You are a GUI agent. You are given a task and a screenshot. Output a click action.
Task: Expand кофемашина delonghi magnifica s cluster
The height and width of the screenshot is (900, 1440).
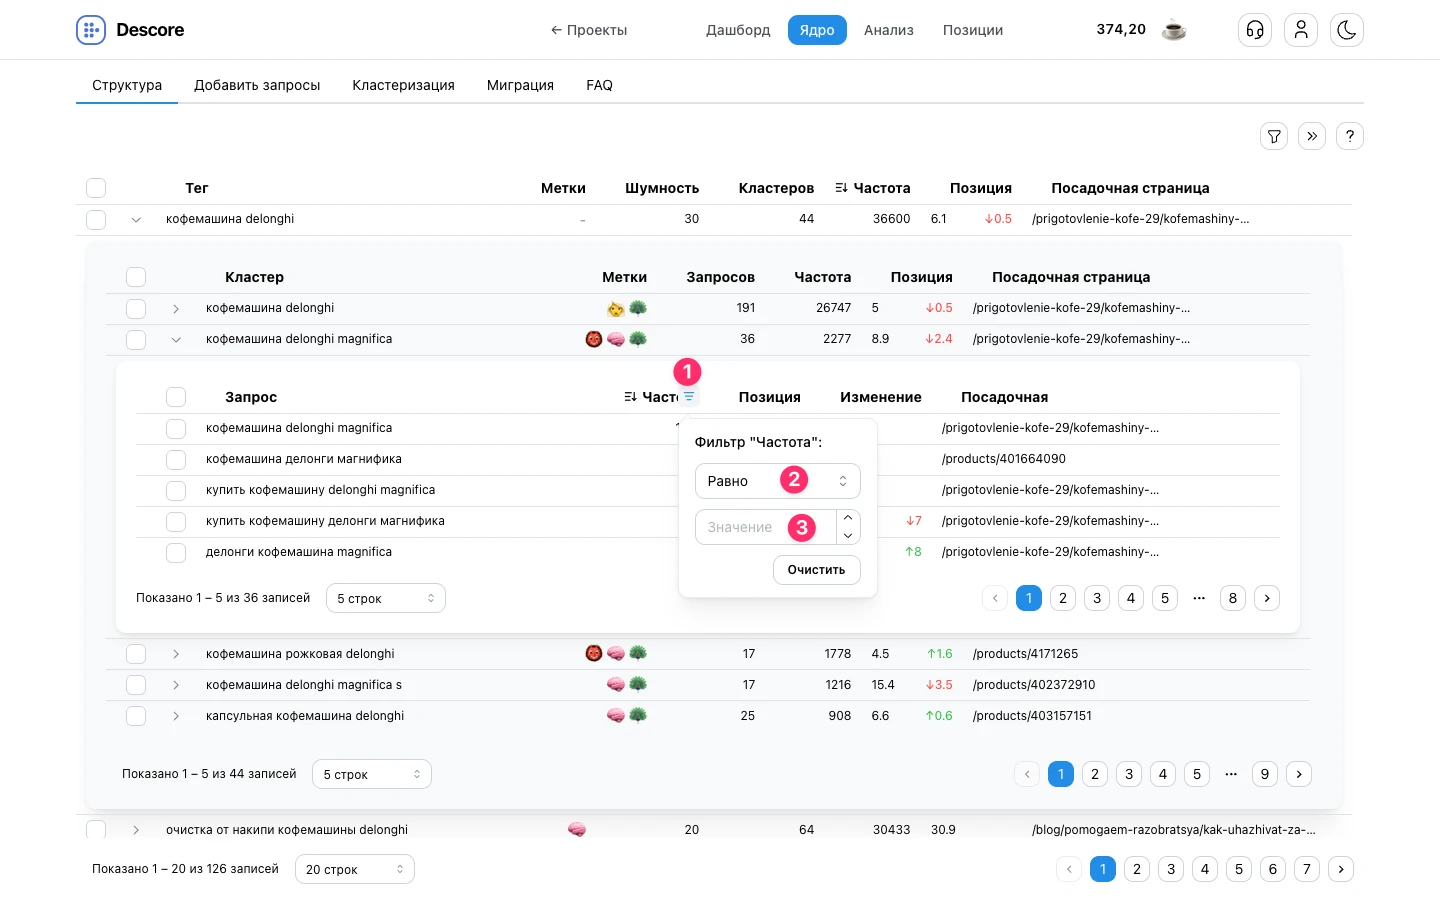(176, 685)
